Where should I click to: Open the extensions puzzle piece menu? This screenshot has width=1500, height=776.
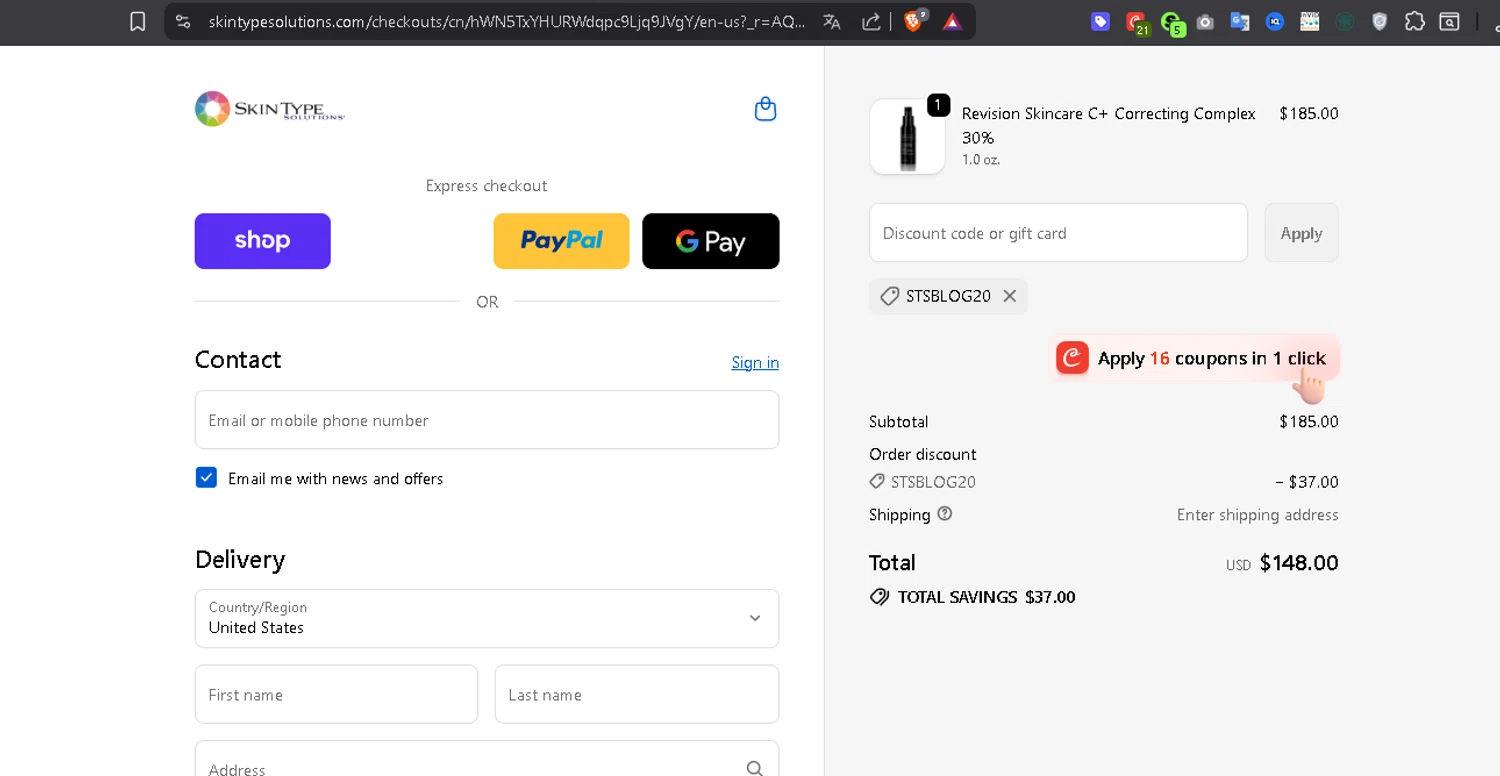(x=1414, y=22)
